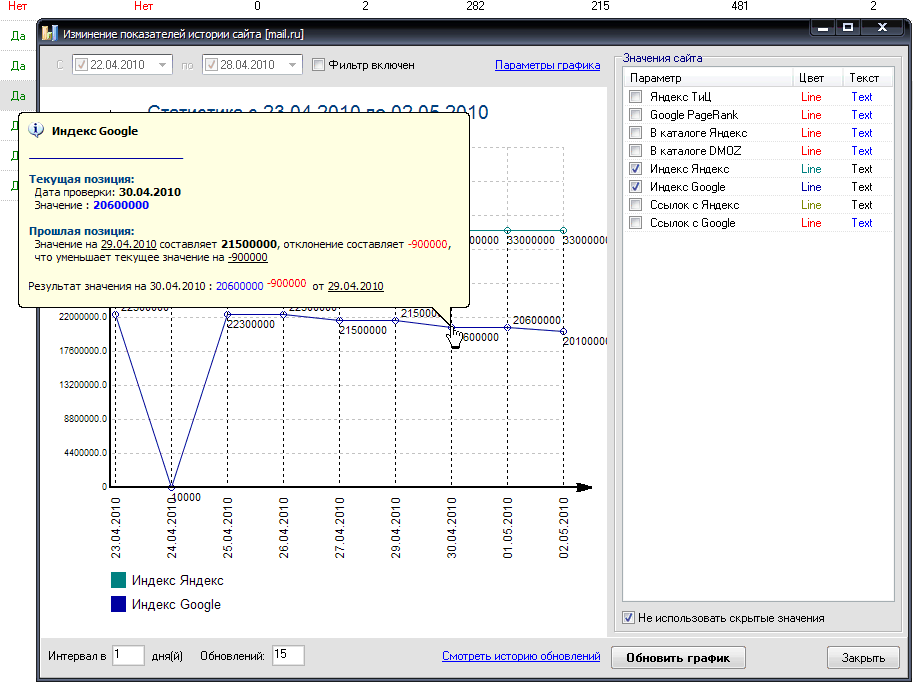Maximize the history dialog window

(x=847, y=28)
